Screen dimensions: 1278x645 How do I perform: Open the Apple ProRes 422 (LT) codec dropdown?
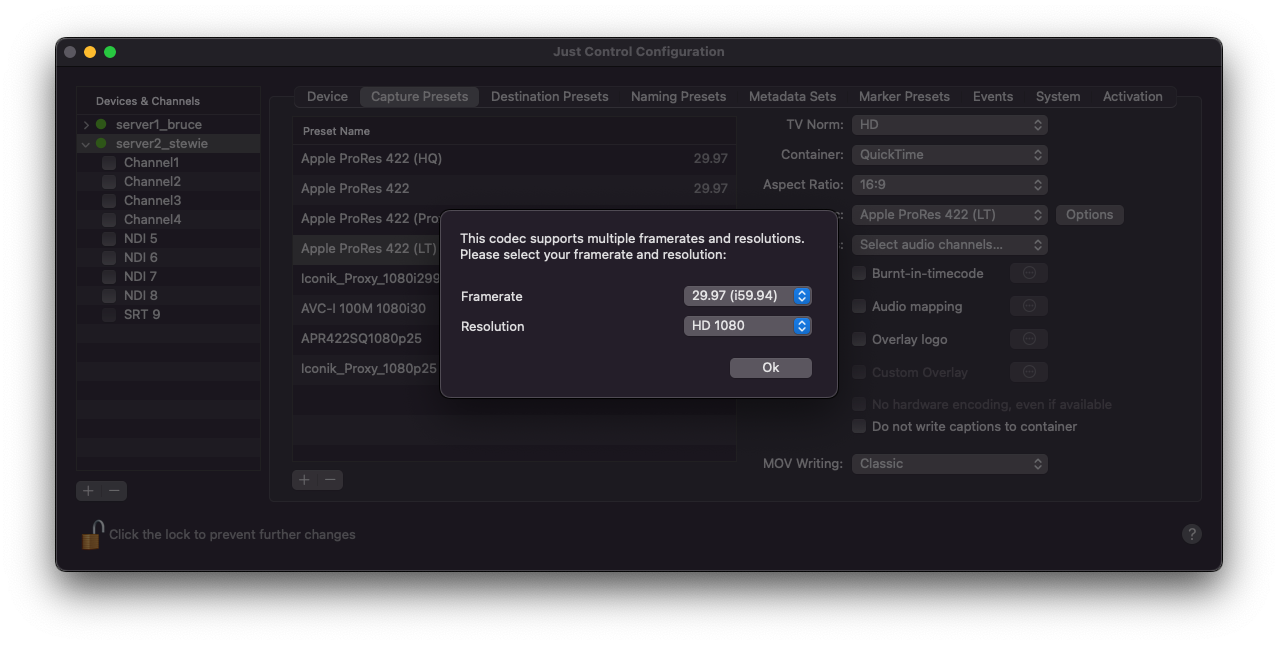949,215
